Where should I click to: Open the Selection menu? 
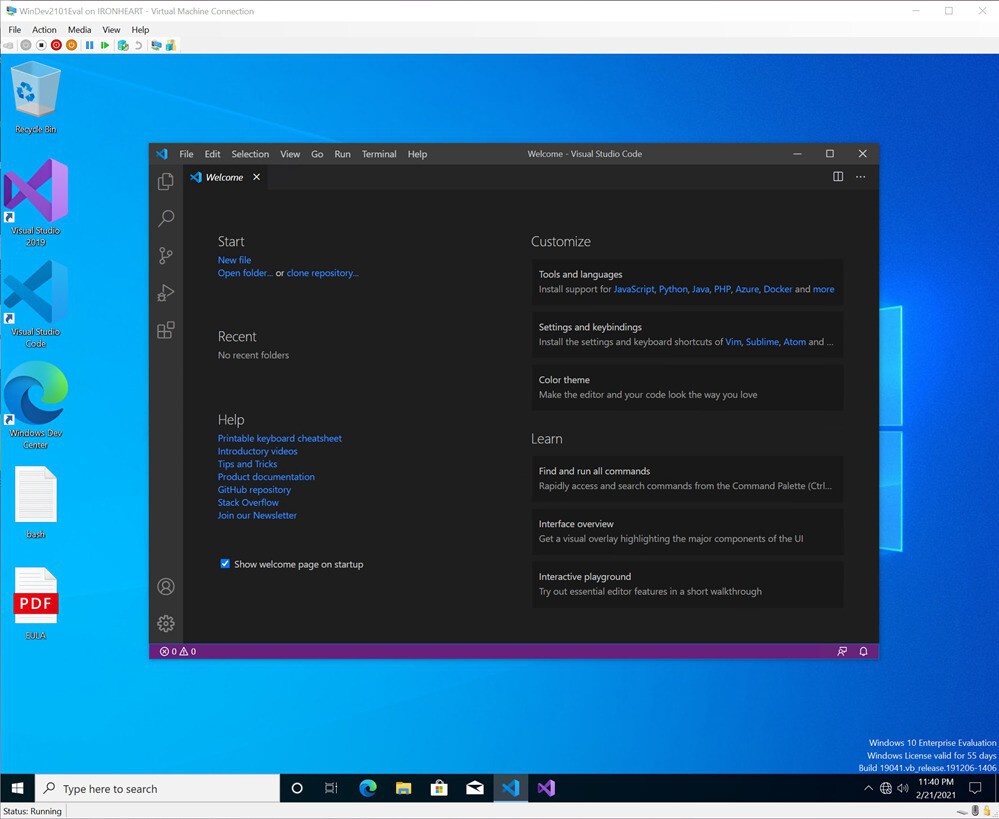tap(250, 154)
